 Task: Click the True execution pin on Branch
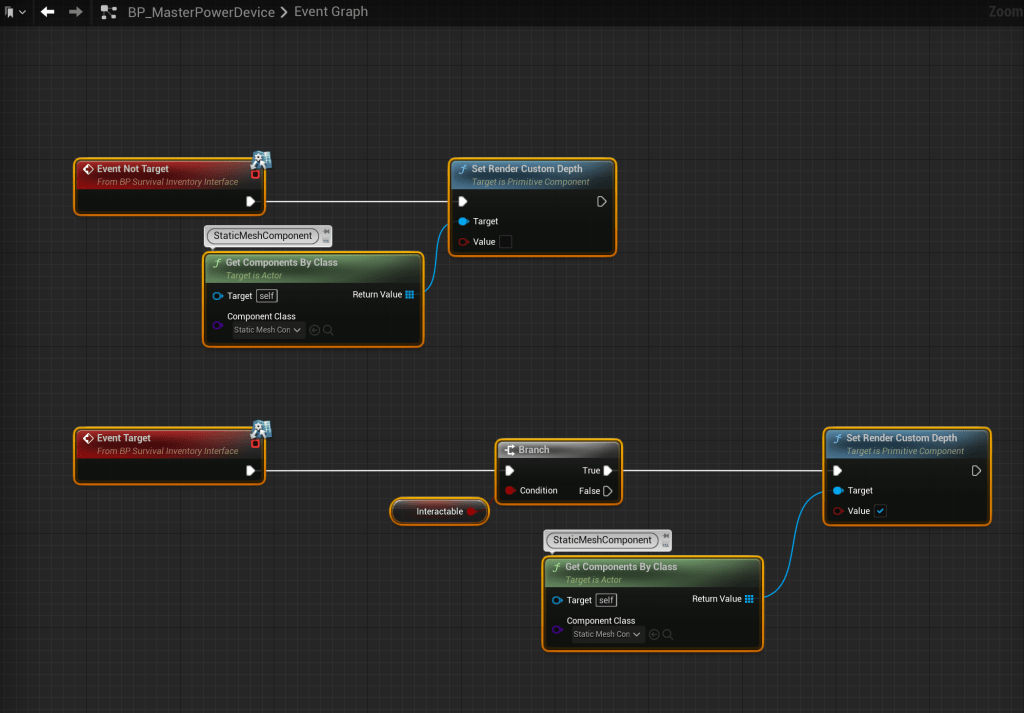(607, 470)
